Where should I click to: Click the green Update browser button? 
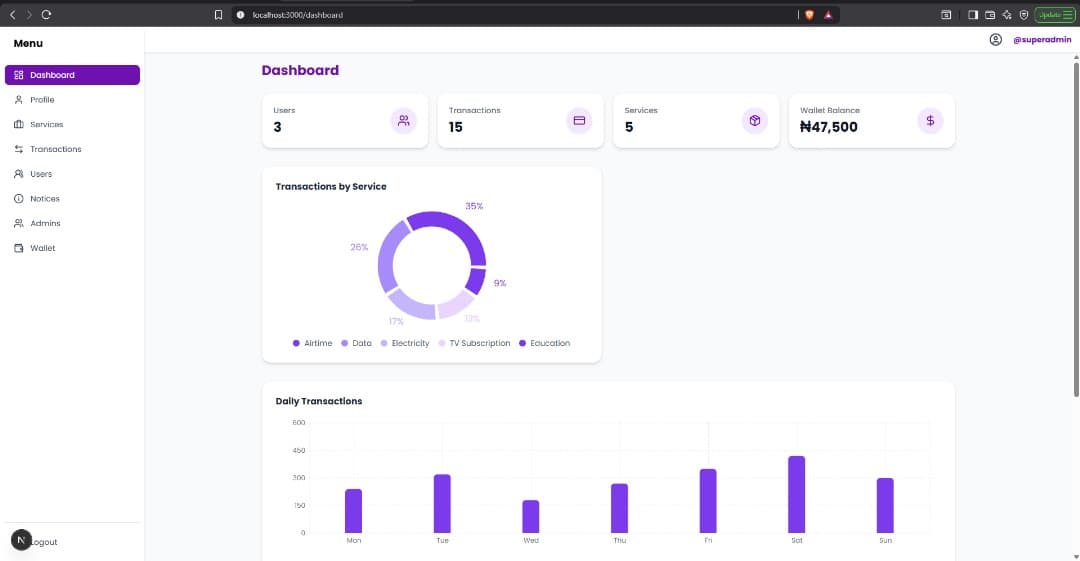[1055, 14]
